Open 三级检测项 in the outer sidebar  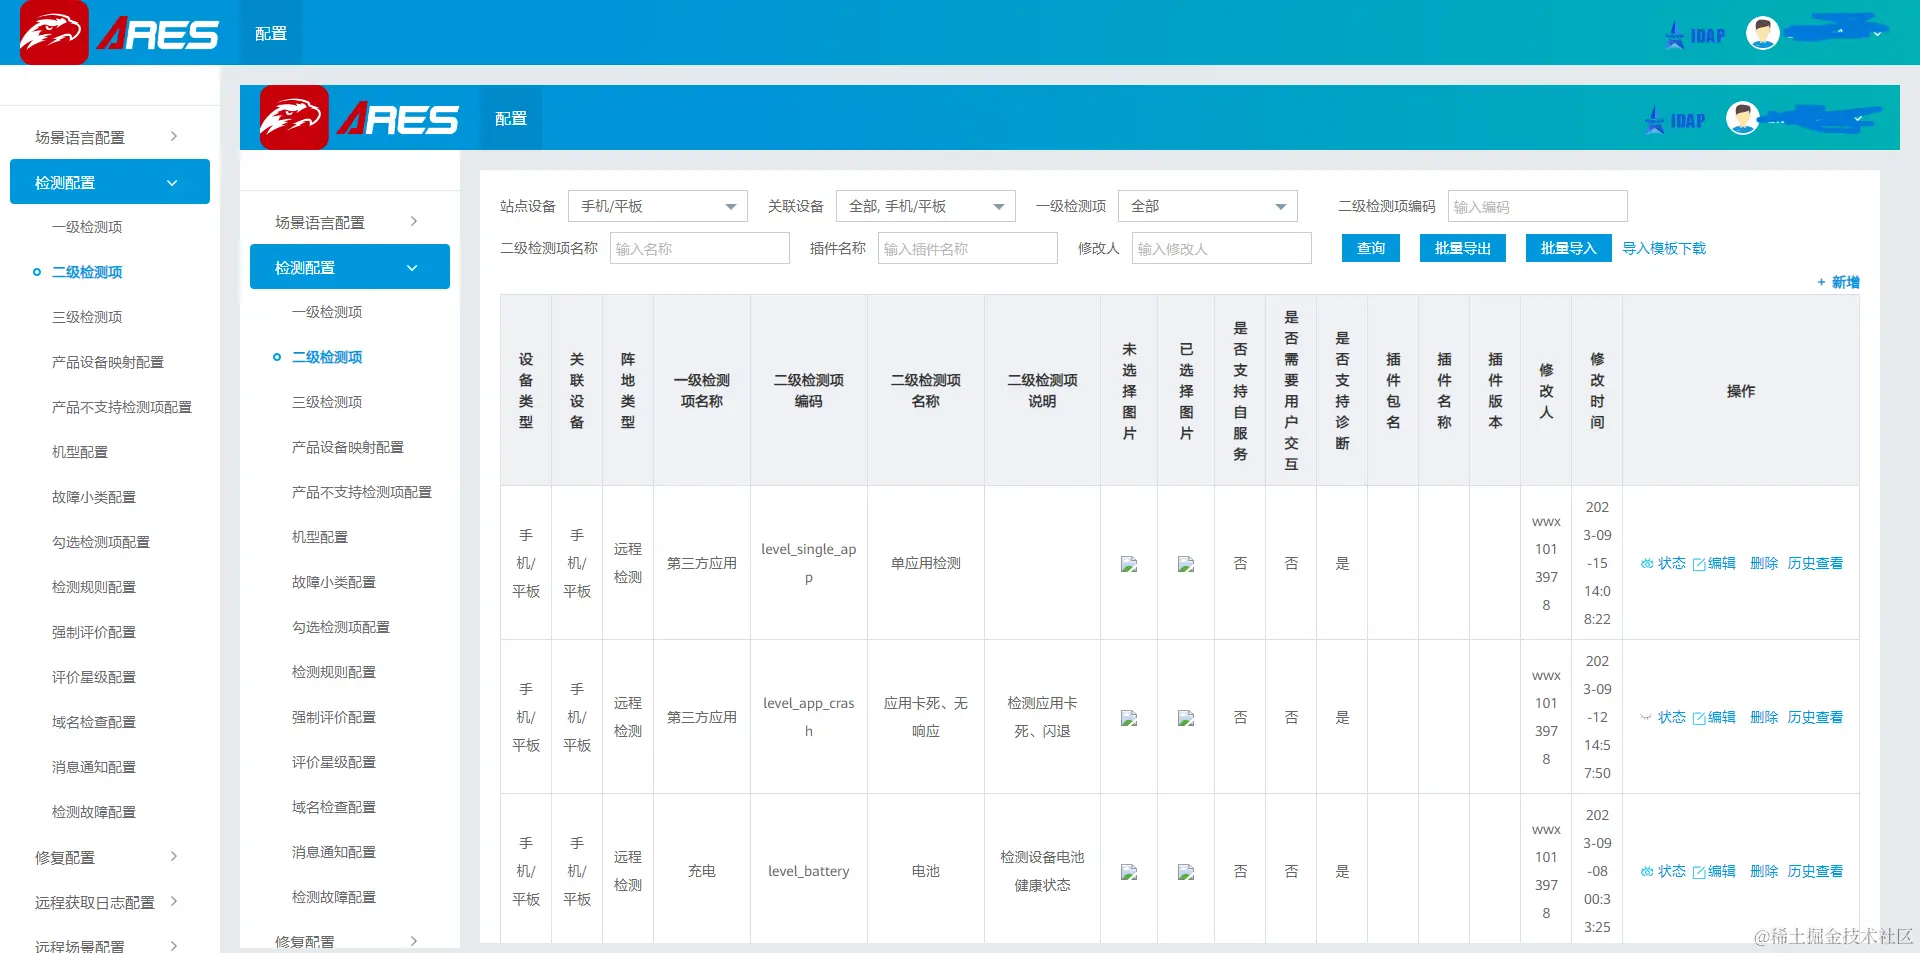click(87, 317)
